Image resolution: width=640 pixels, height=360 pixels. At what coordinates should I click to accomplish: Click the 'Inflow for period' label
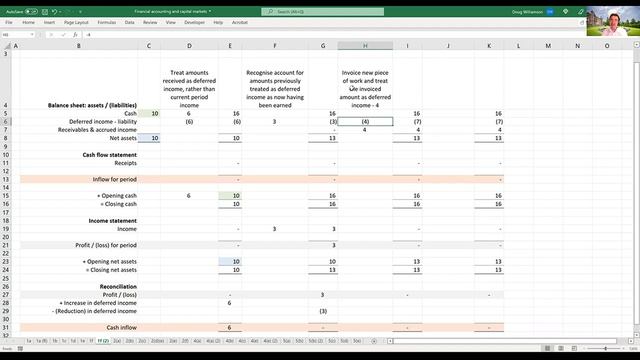(x=115, y=179)
